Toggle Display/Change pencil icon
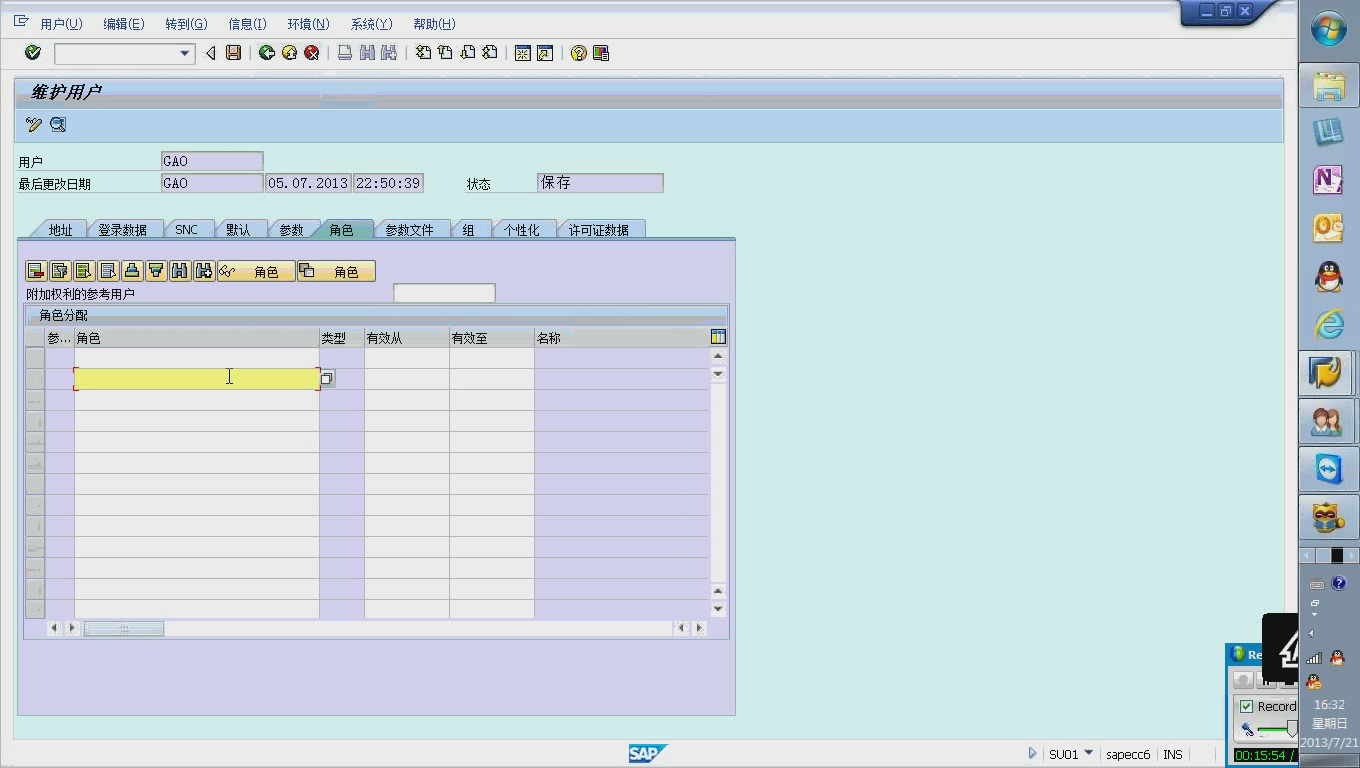The image size is (1360, 768). click(x=34, y=125)
